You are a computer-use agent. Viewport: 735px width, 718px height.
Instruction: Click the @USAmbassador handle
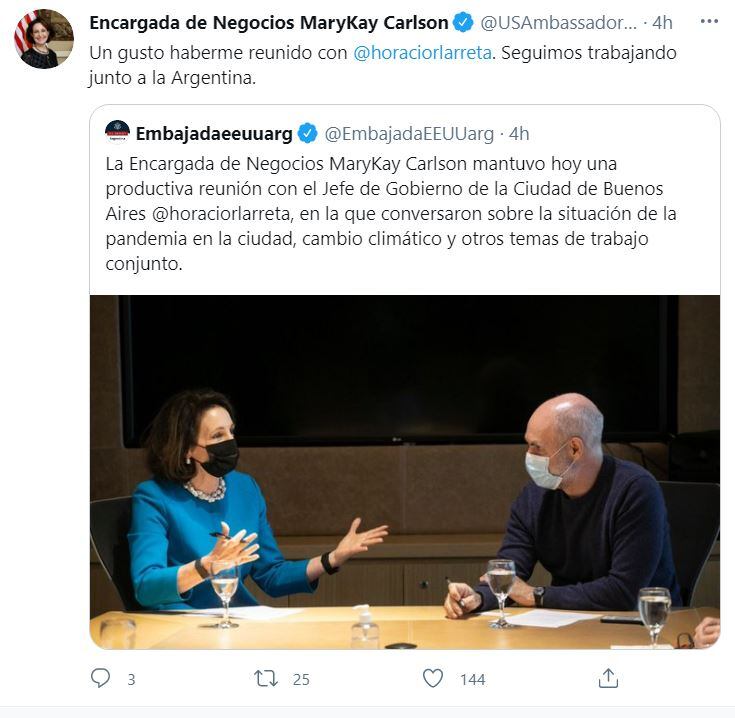tap(559, 22)
